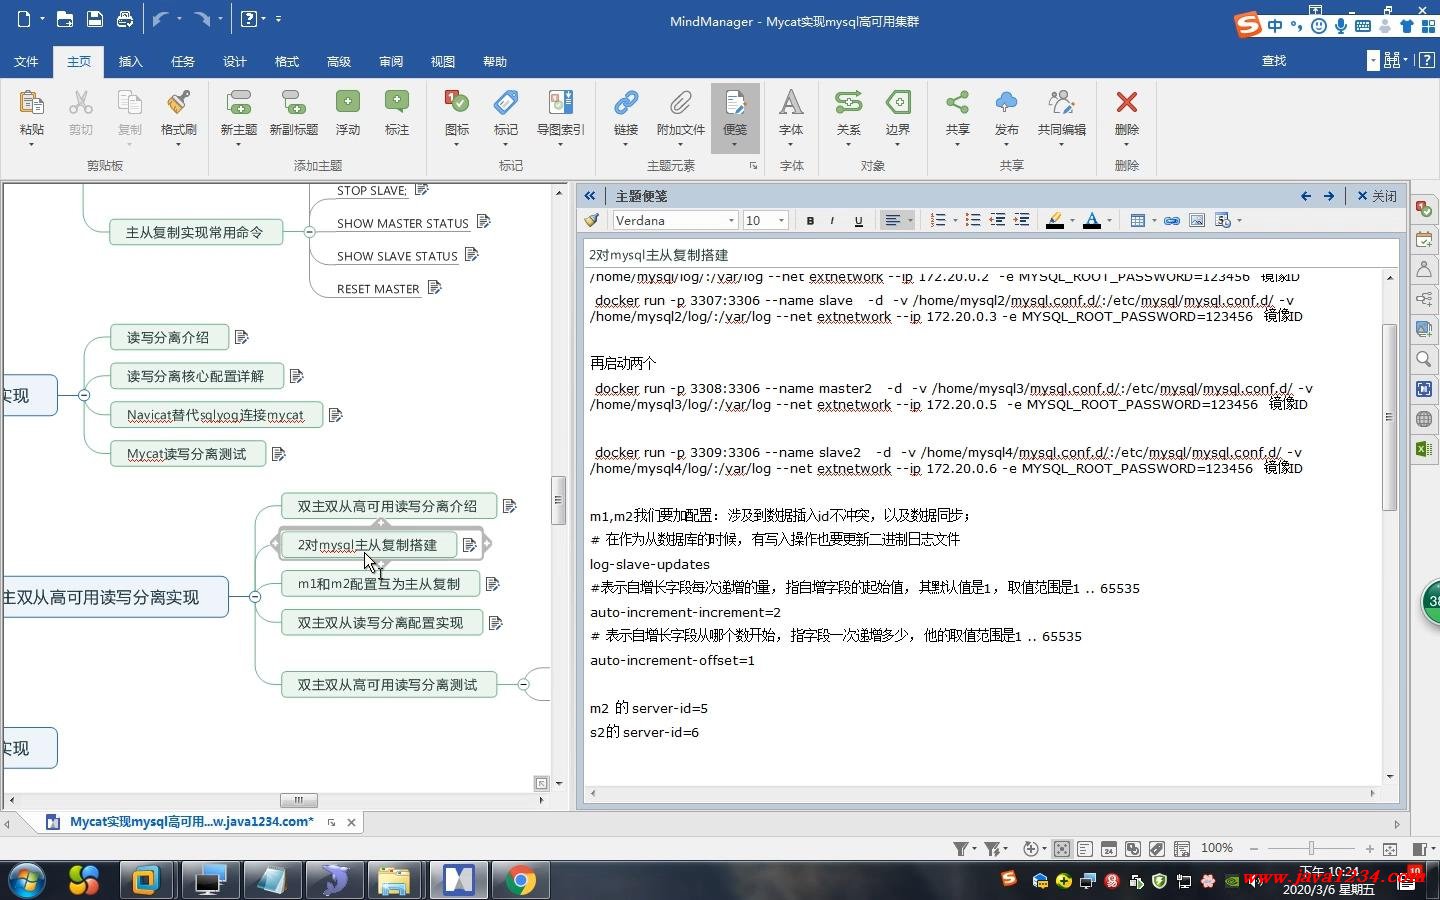Click the Format Painter (格式刷) icon
The width and height of the screenshot is (1440, 900).
coord(178,103)
